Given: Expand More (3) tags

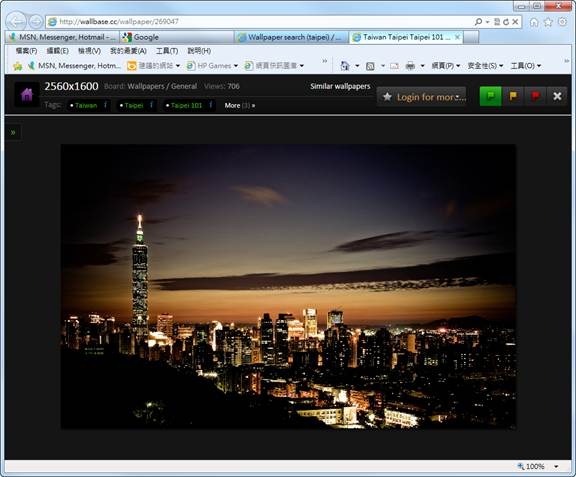Looking at the screenshot, I should point(240,105).
